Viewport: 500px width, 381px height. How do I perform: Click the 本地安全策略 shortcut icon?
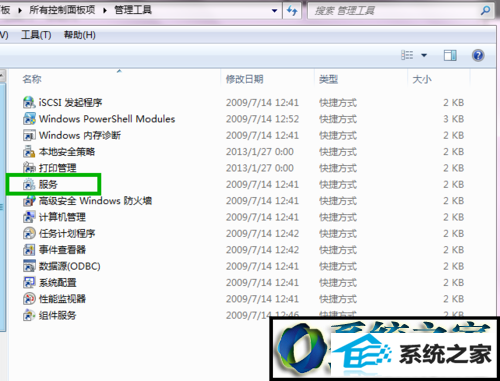pos(29,151)
